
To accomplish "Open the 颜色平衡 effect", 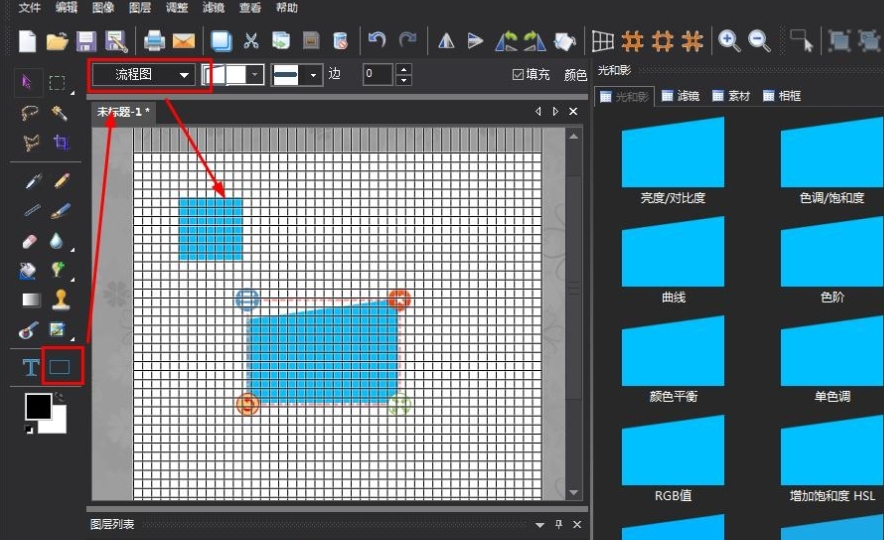I will [673, 359].
